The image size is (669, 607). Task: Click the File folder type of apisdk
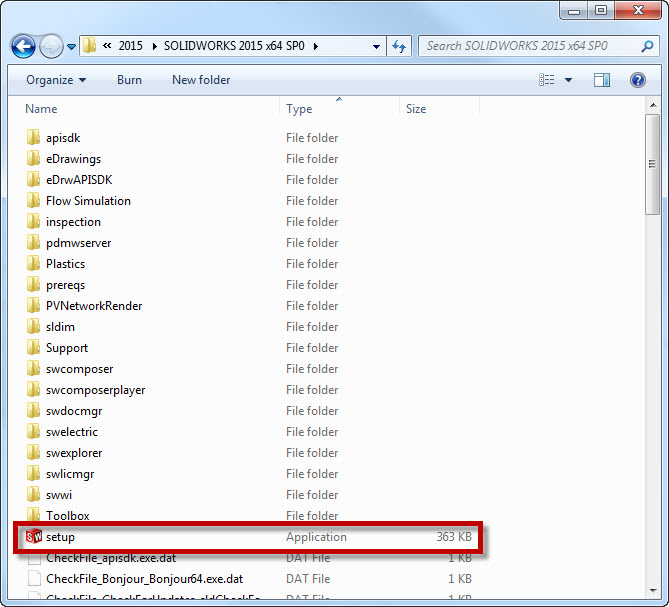(x=312, y=138)
